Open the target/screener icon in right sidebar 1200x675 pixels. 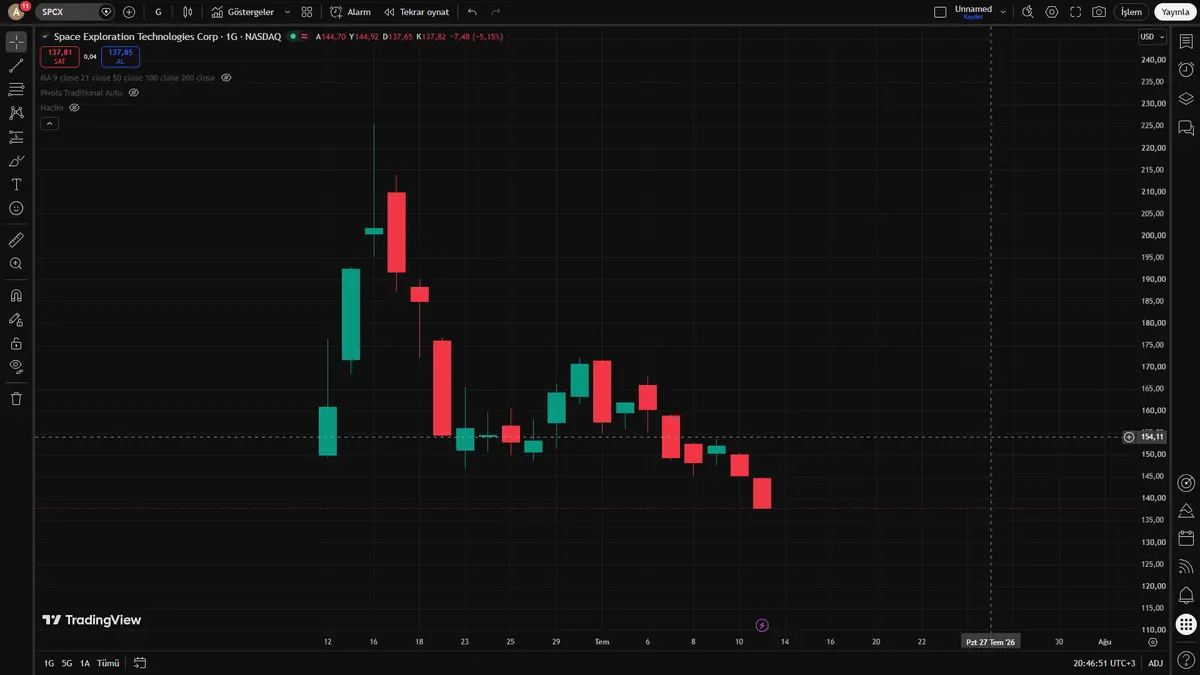coord(1186,482)
